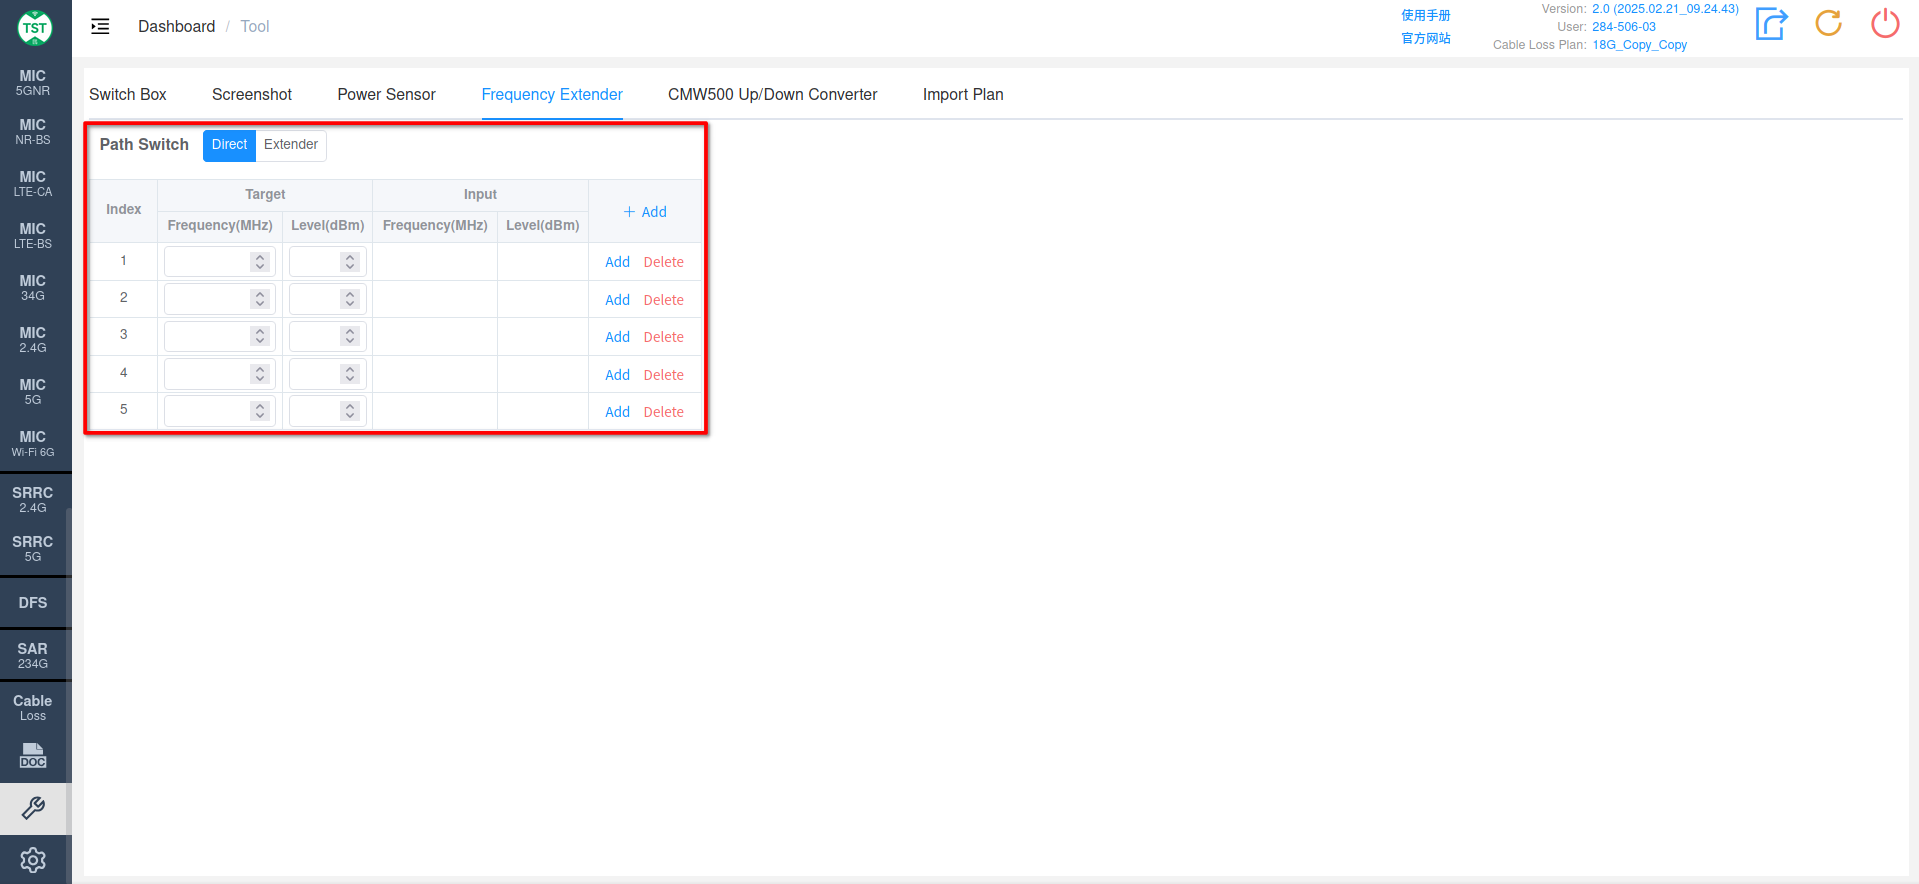Viewport: 1919px width, 884px height.
Task: Switch to Frequency Extender tab
Action: (552, 94)
